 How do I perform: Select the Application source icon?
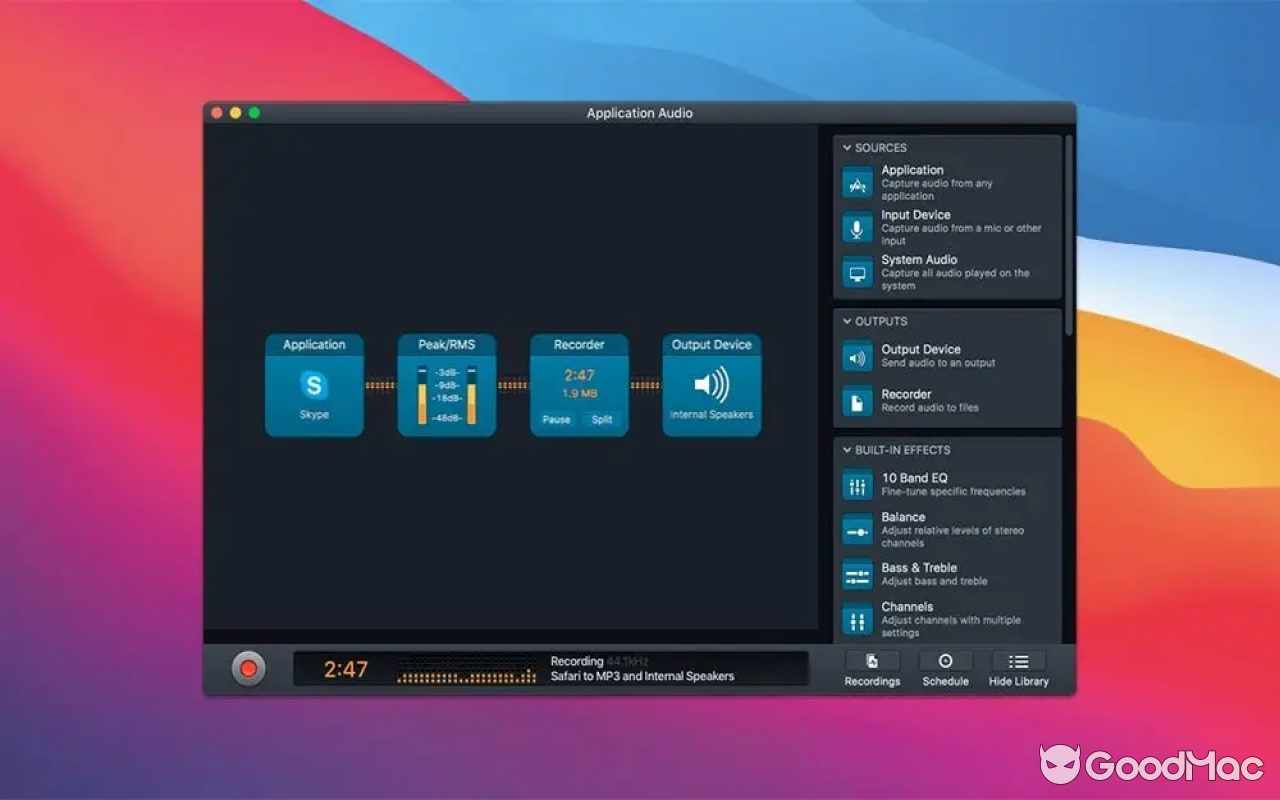tap(856, 183)
